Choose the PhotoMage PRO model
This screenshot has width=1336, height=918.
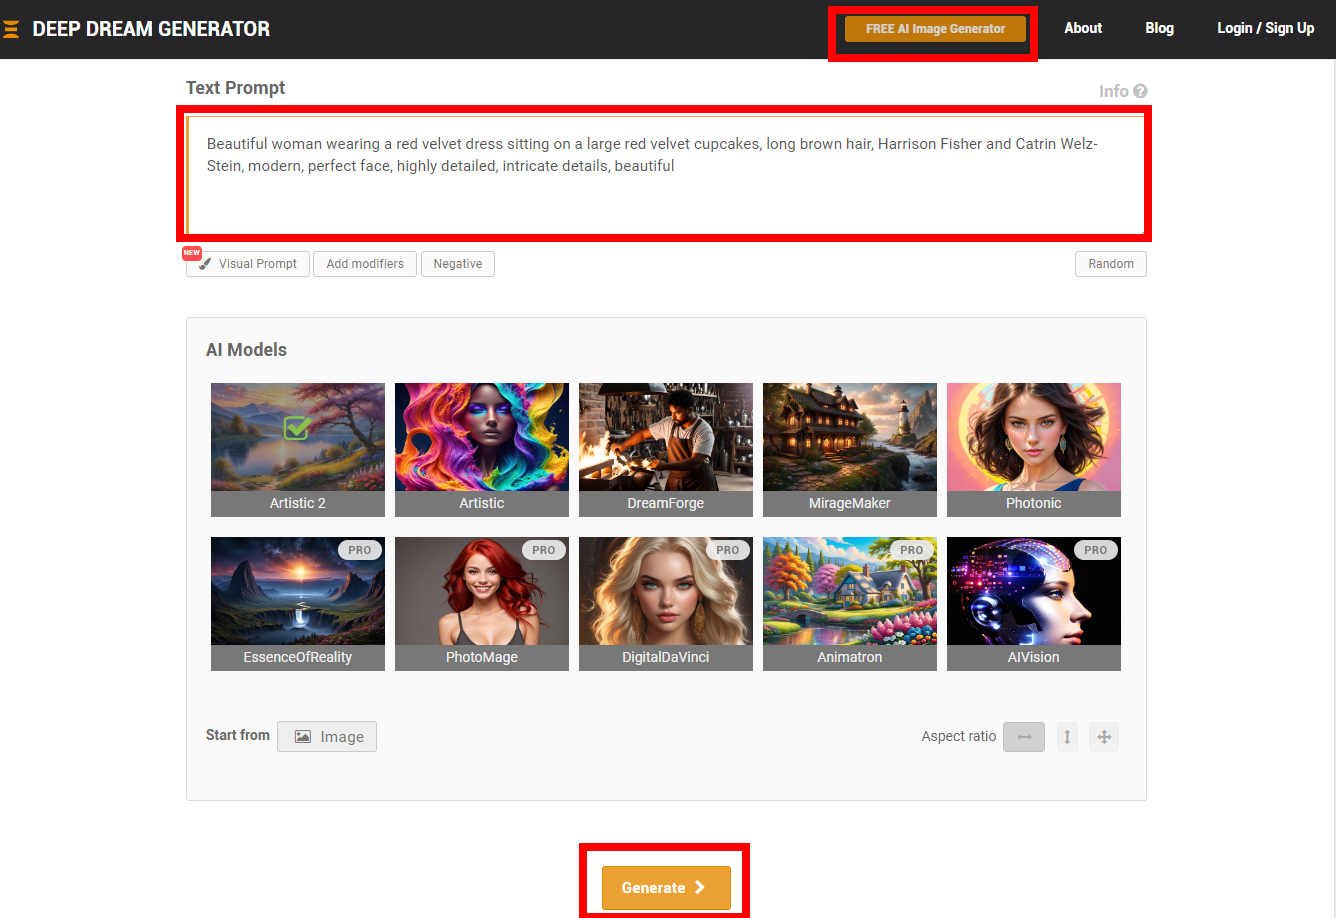(x=482, y=603)
